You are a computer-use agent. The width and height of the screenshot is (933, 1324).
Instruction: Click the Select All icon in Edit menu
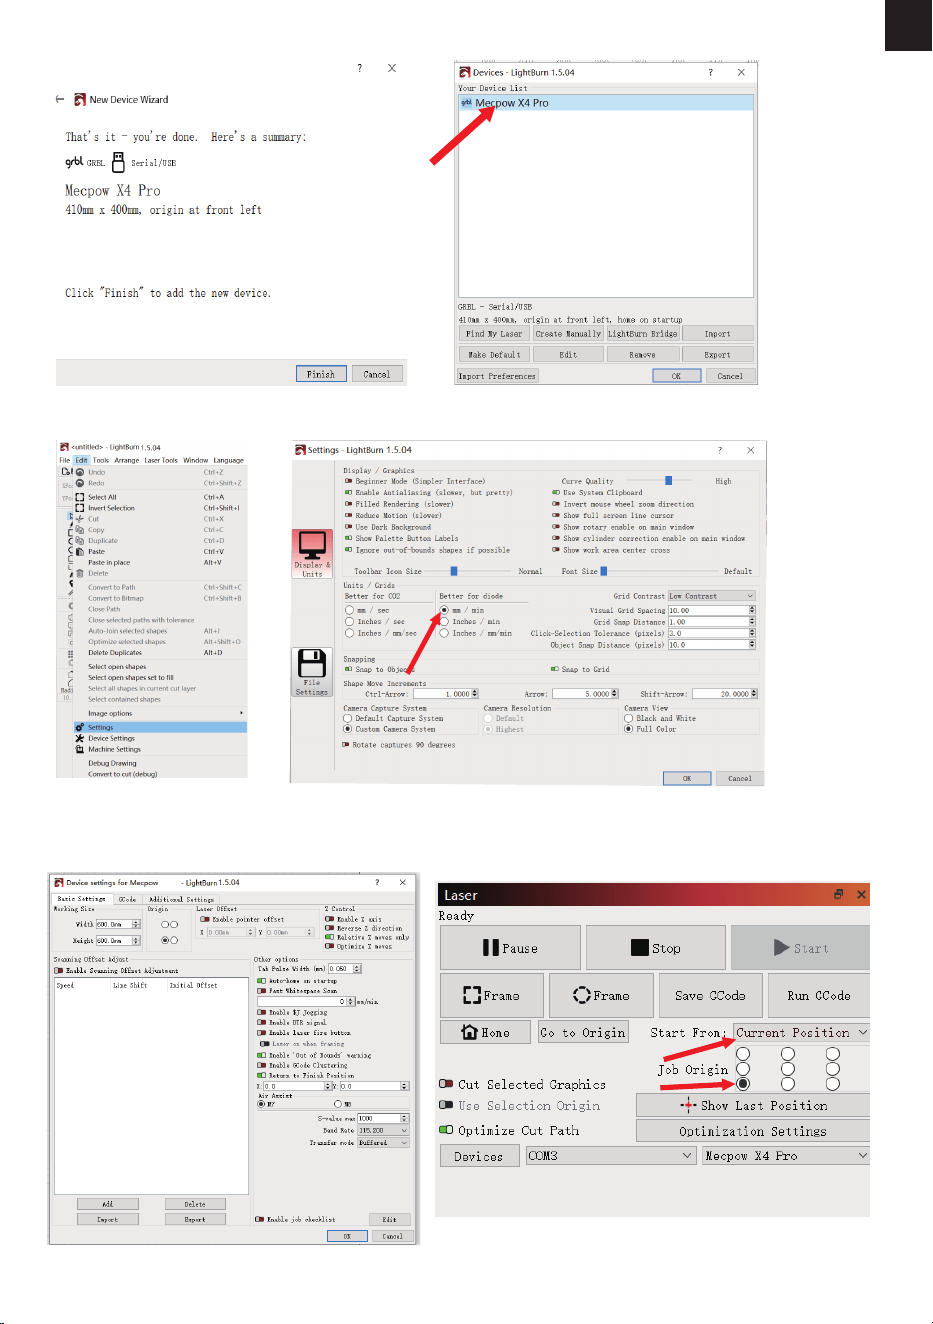80,497
